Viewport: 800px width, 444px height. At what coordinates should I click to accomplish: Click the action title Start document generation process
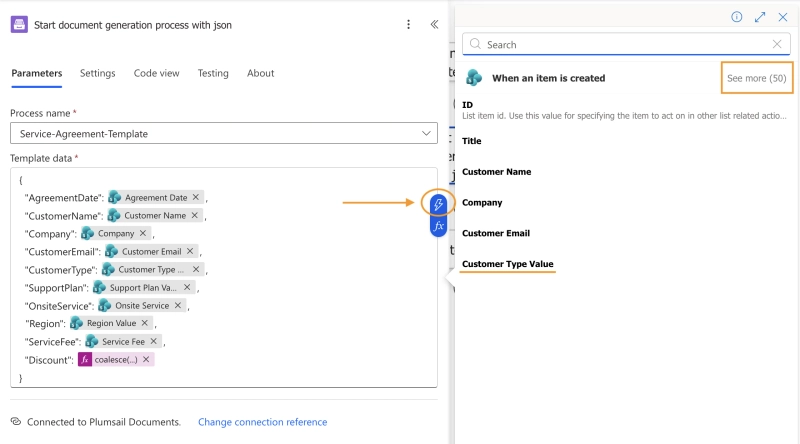click(x=133, y=25)
